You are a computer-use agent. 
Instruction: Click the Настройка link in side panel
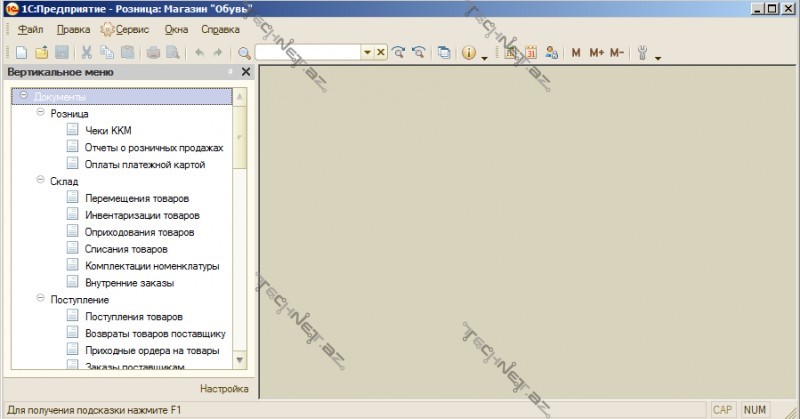223,388
